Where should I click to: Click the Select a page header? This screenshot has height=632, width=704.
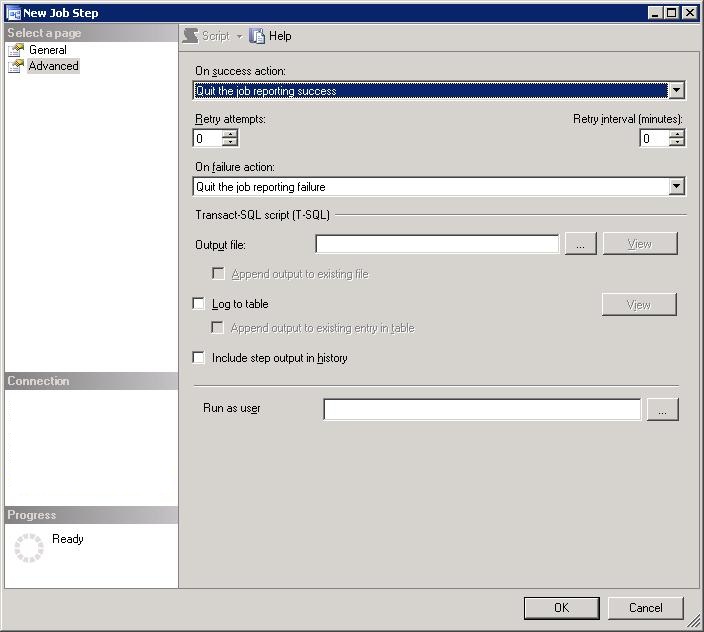(92, 33)
